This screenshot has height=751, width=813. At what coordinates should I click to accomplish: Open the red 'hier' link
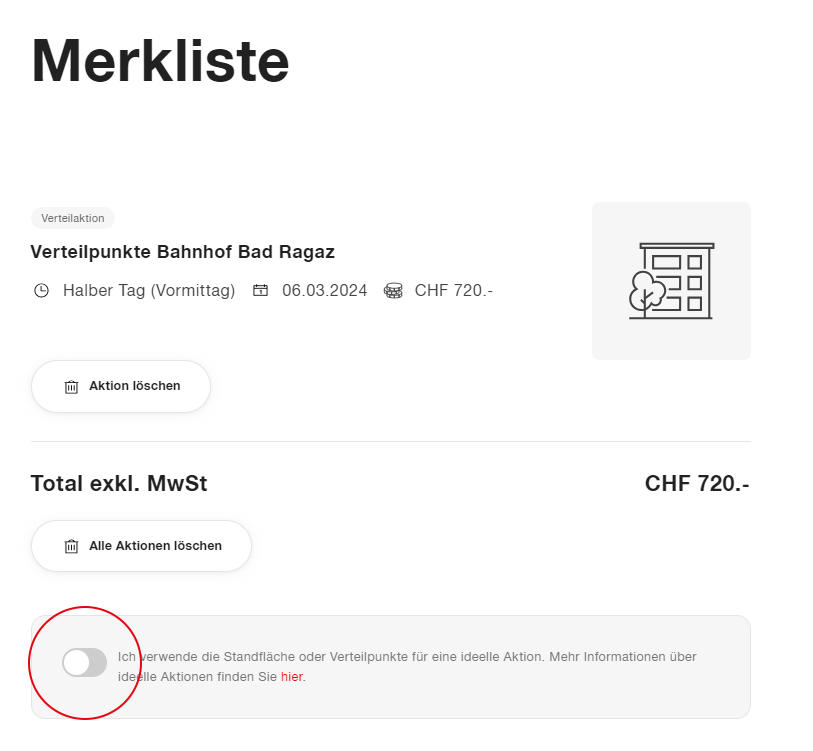point(291,677)
